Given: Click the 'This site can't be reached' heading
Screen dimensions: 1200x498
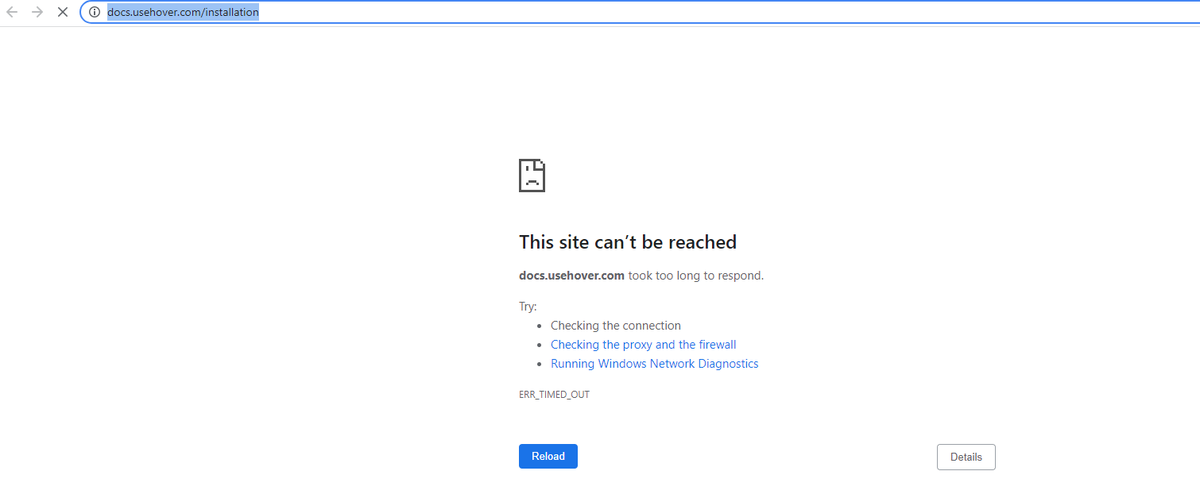Looking at the screenshot, I should (x=628, y=242).
